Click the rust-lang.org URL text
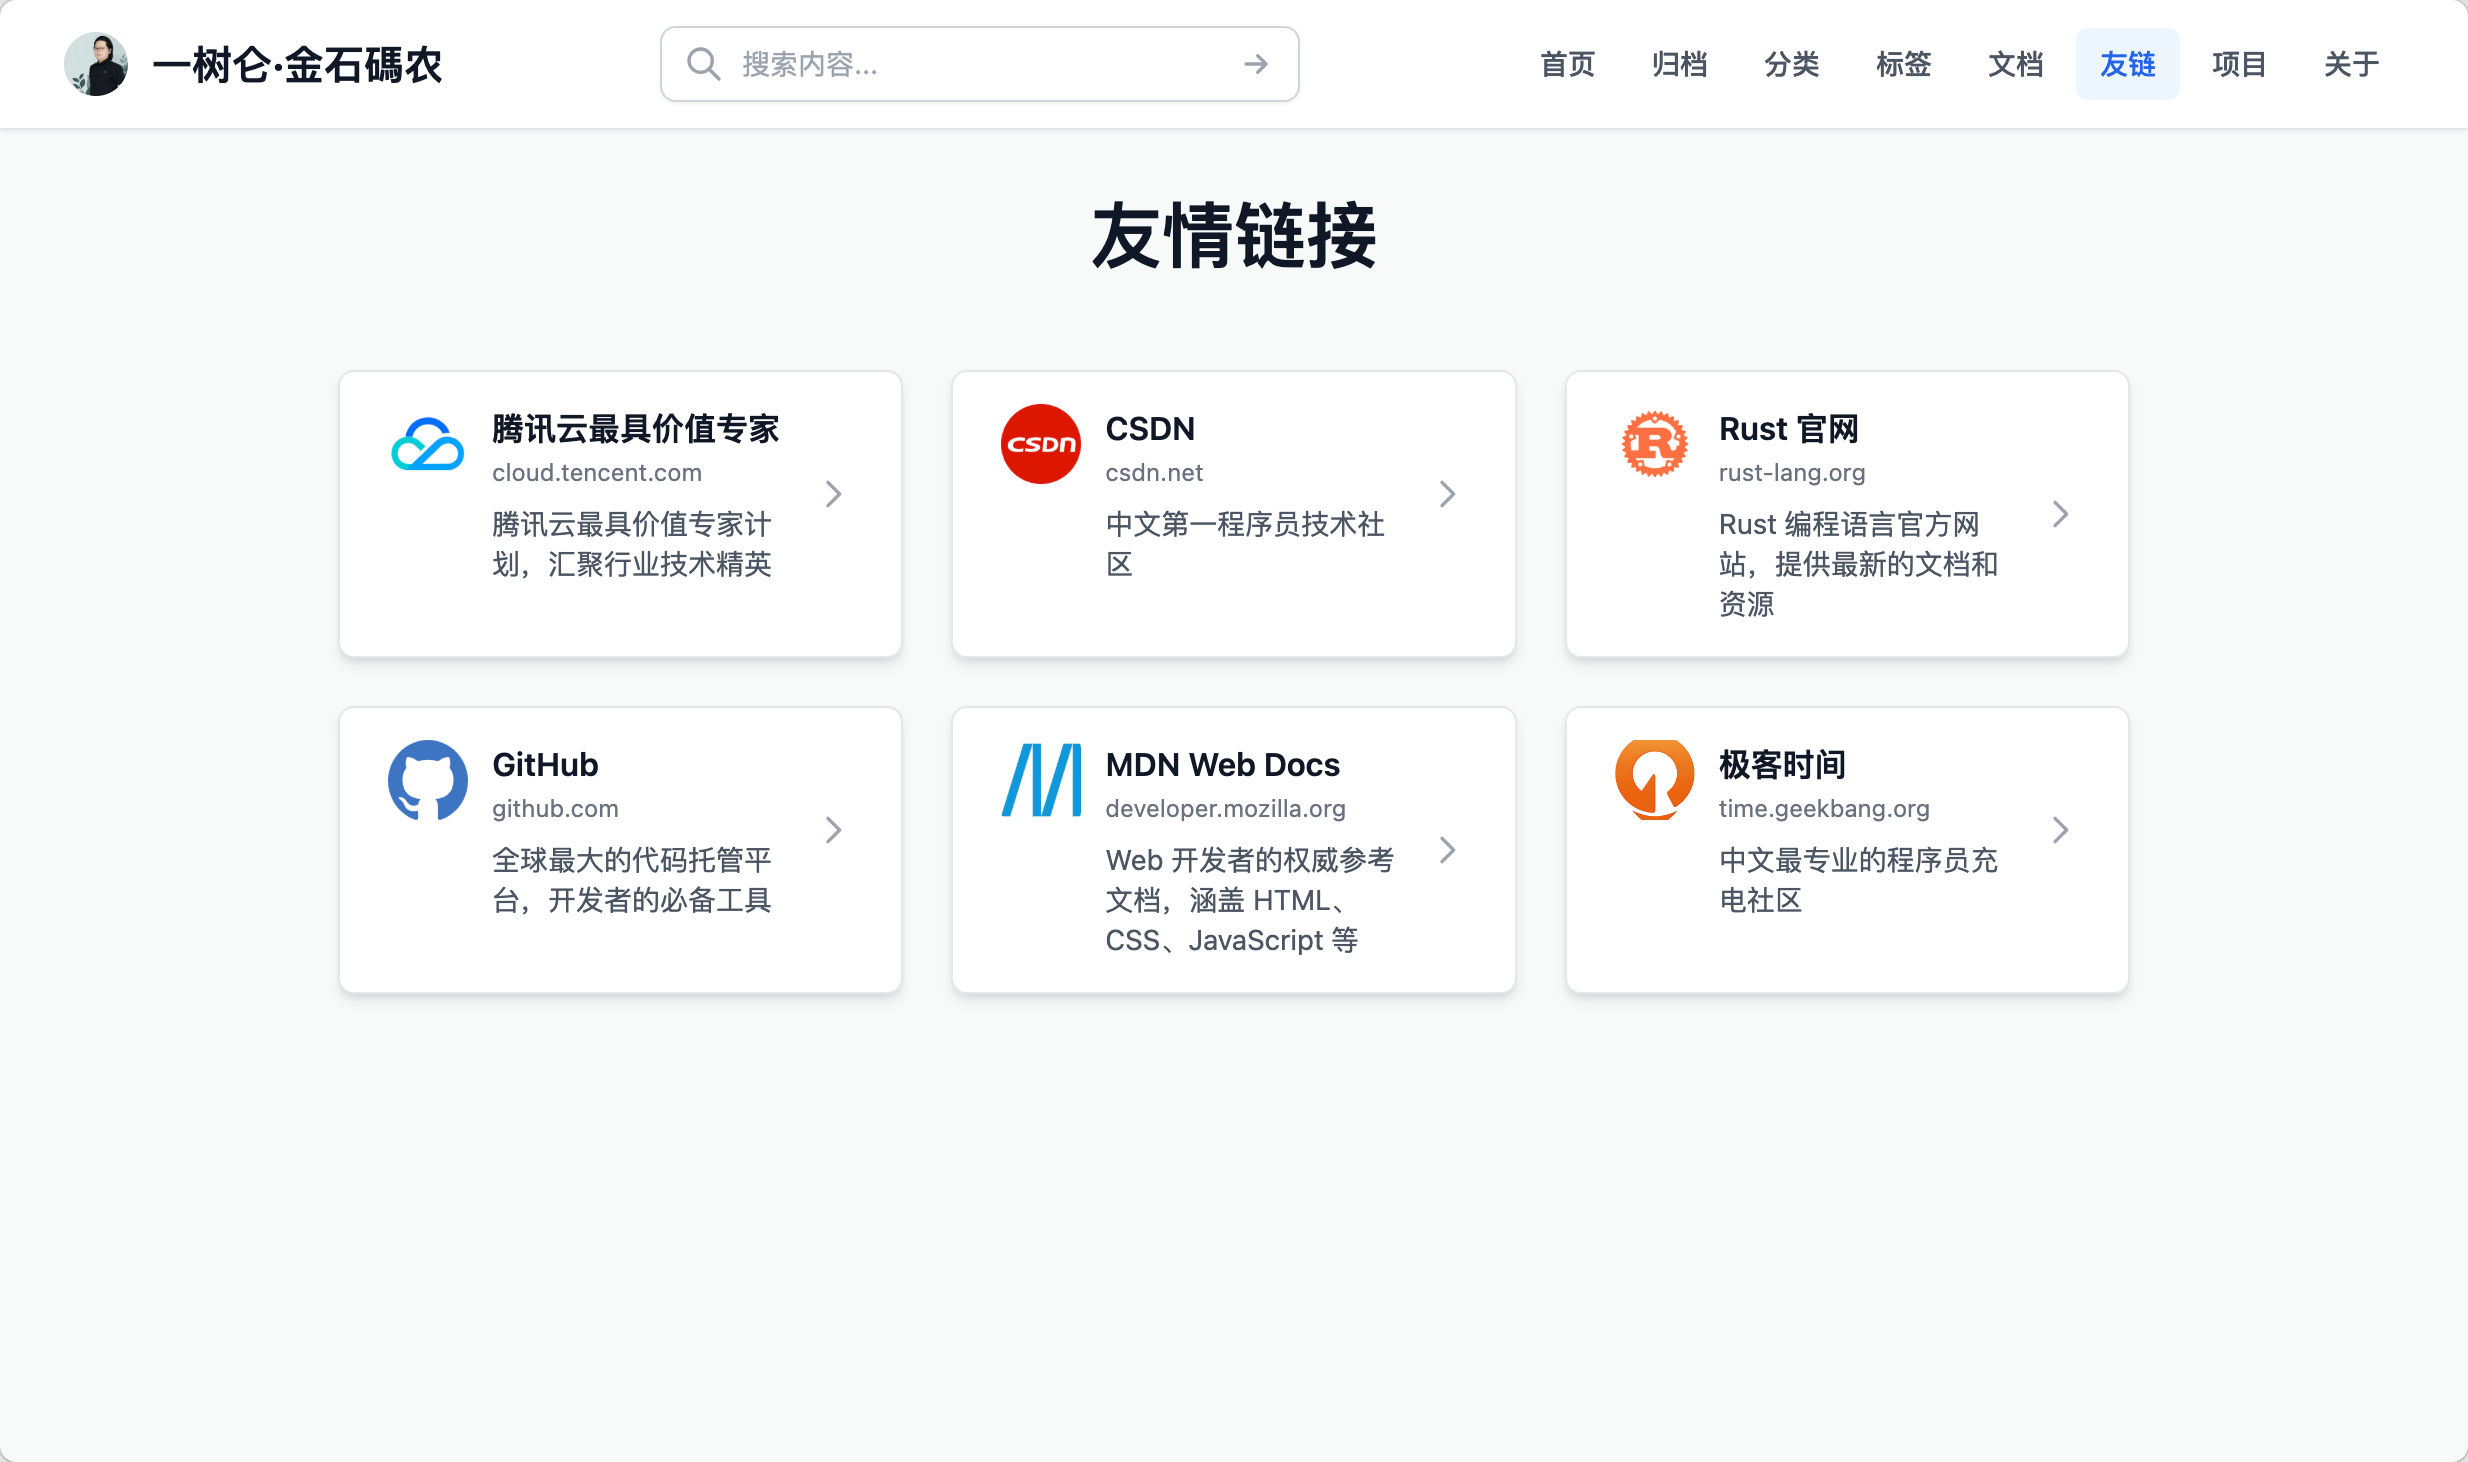Image resolution: width=2468 pixels, height=1462 pixels. pos(1792,473)
